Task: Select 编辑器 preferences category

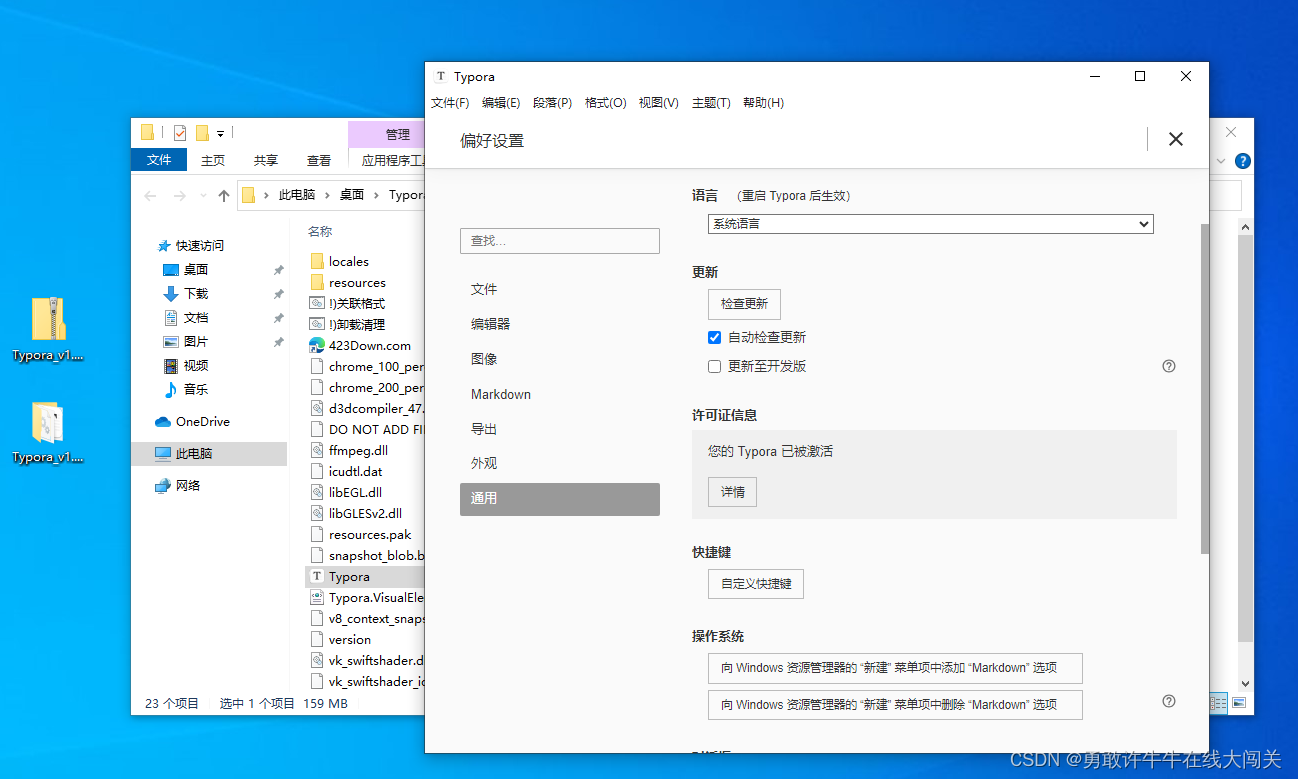Action: [x=560, y=324]
